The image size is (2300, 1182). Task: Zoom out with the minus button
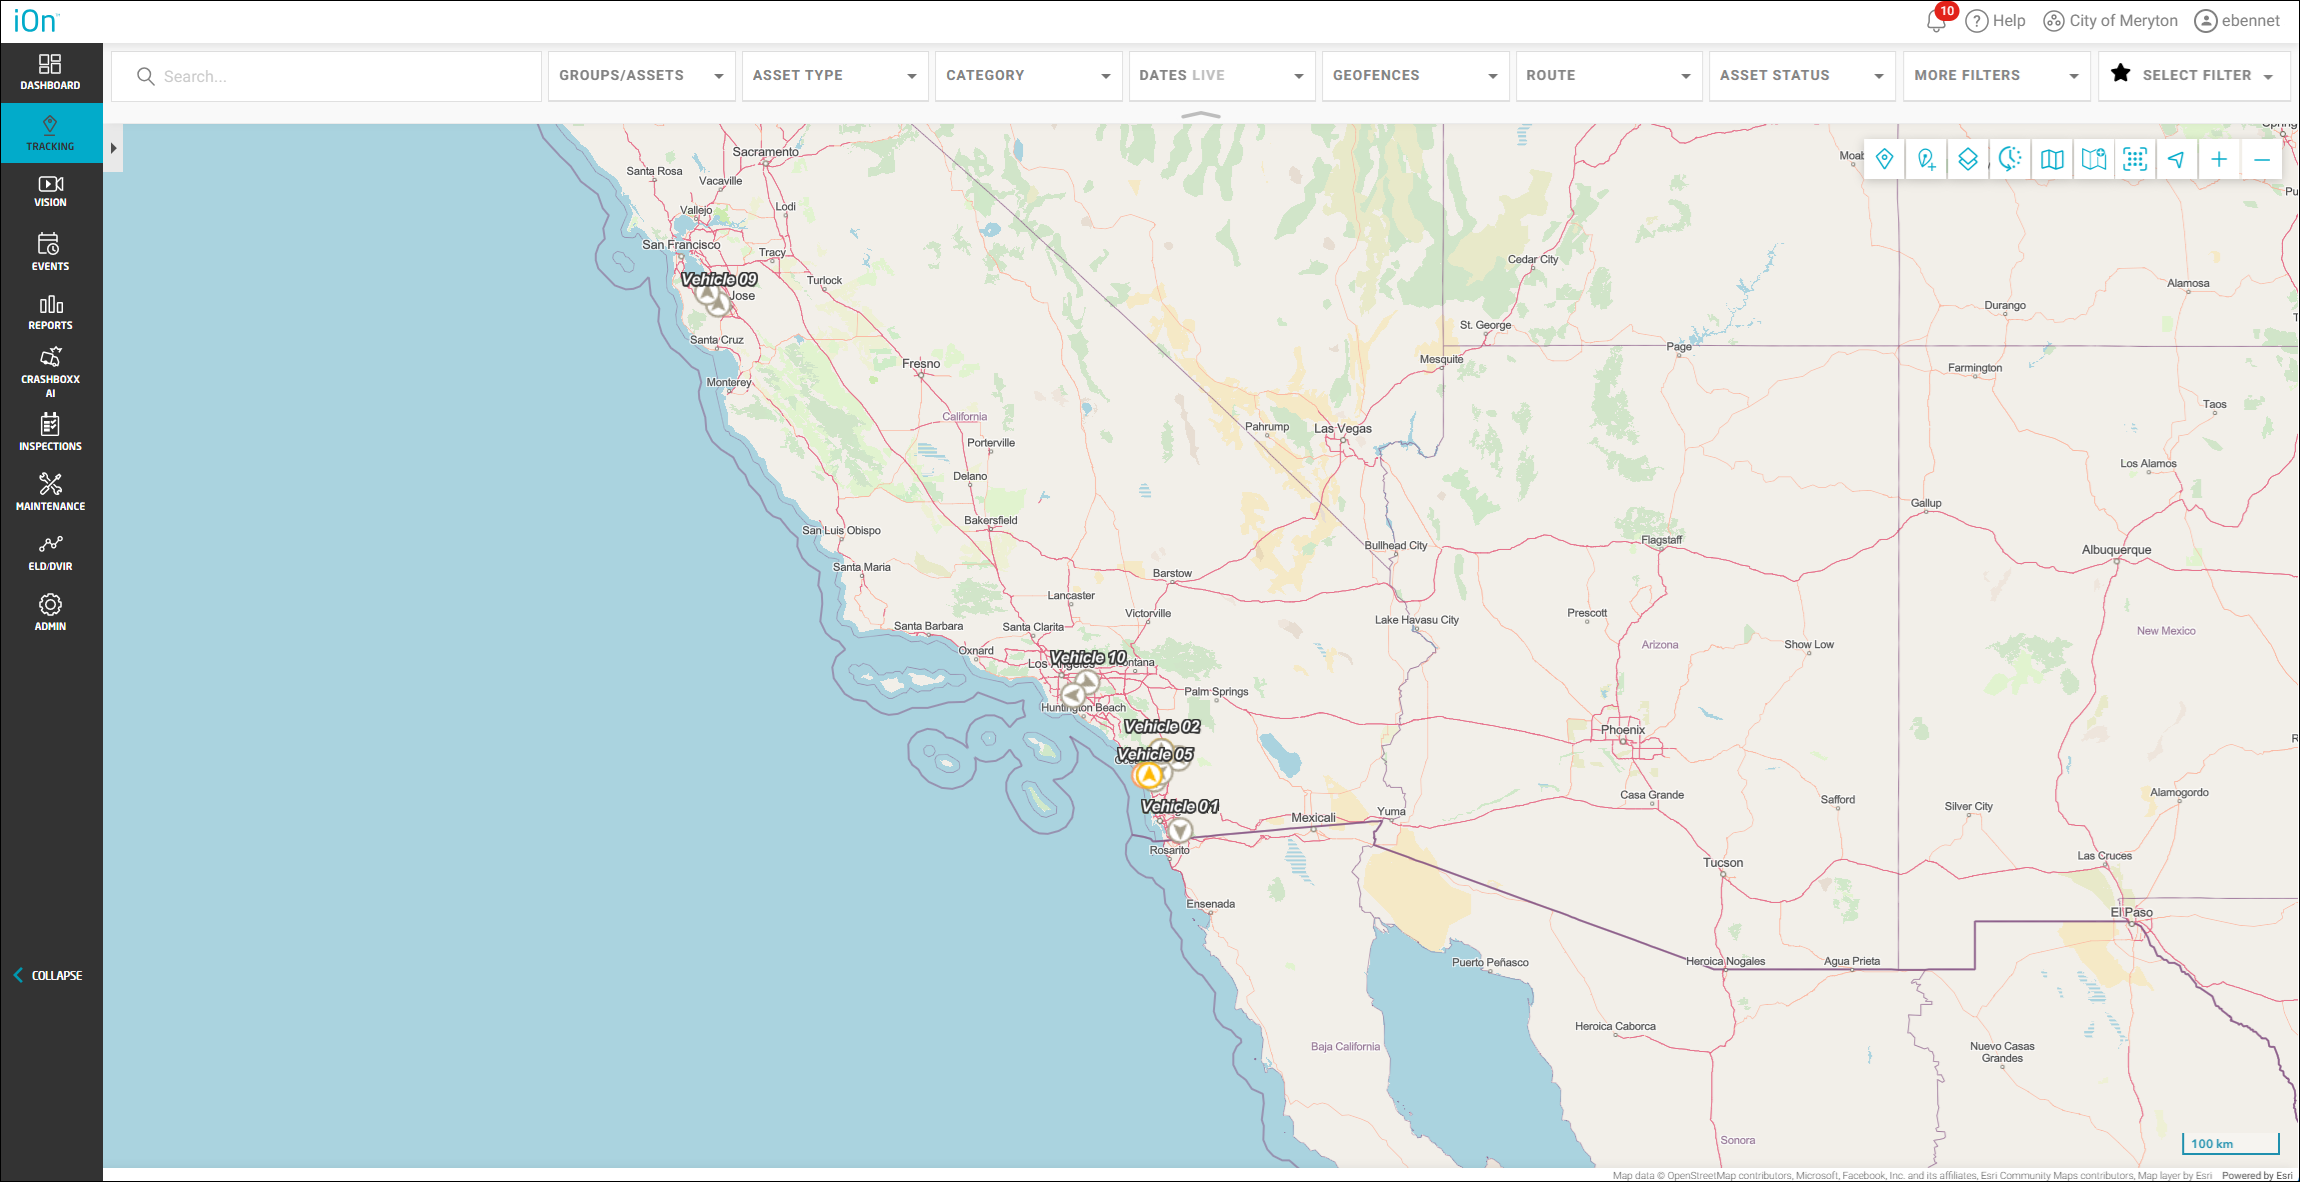(2261, 160)
